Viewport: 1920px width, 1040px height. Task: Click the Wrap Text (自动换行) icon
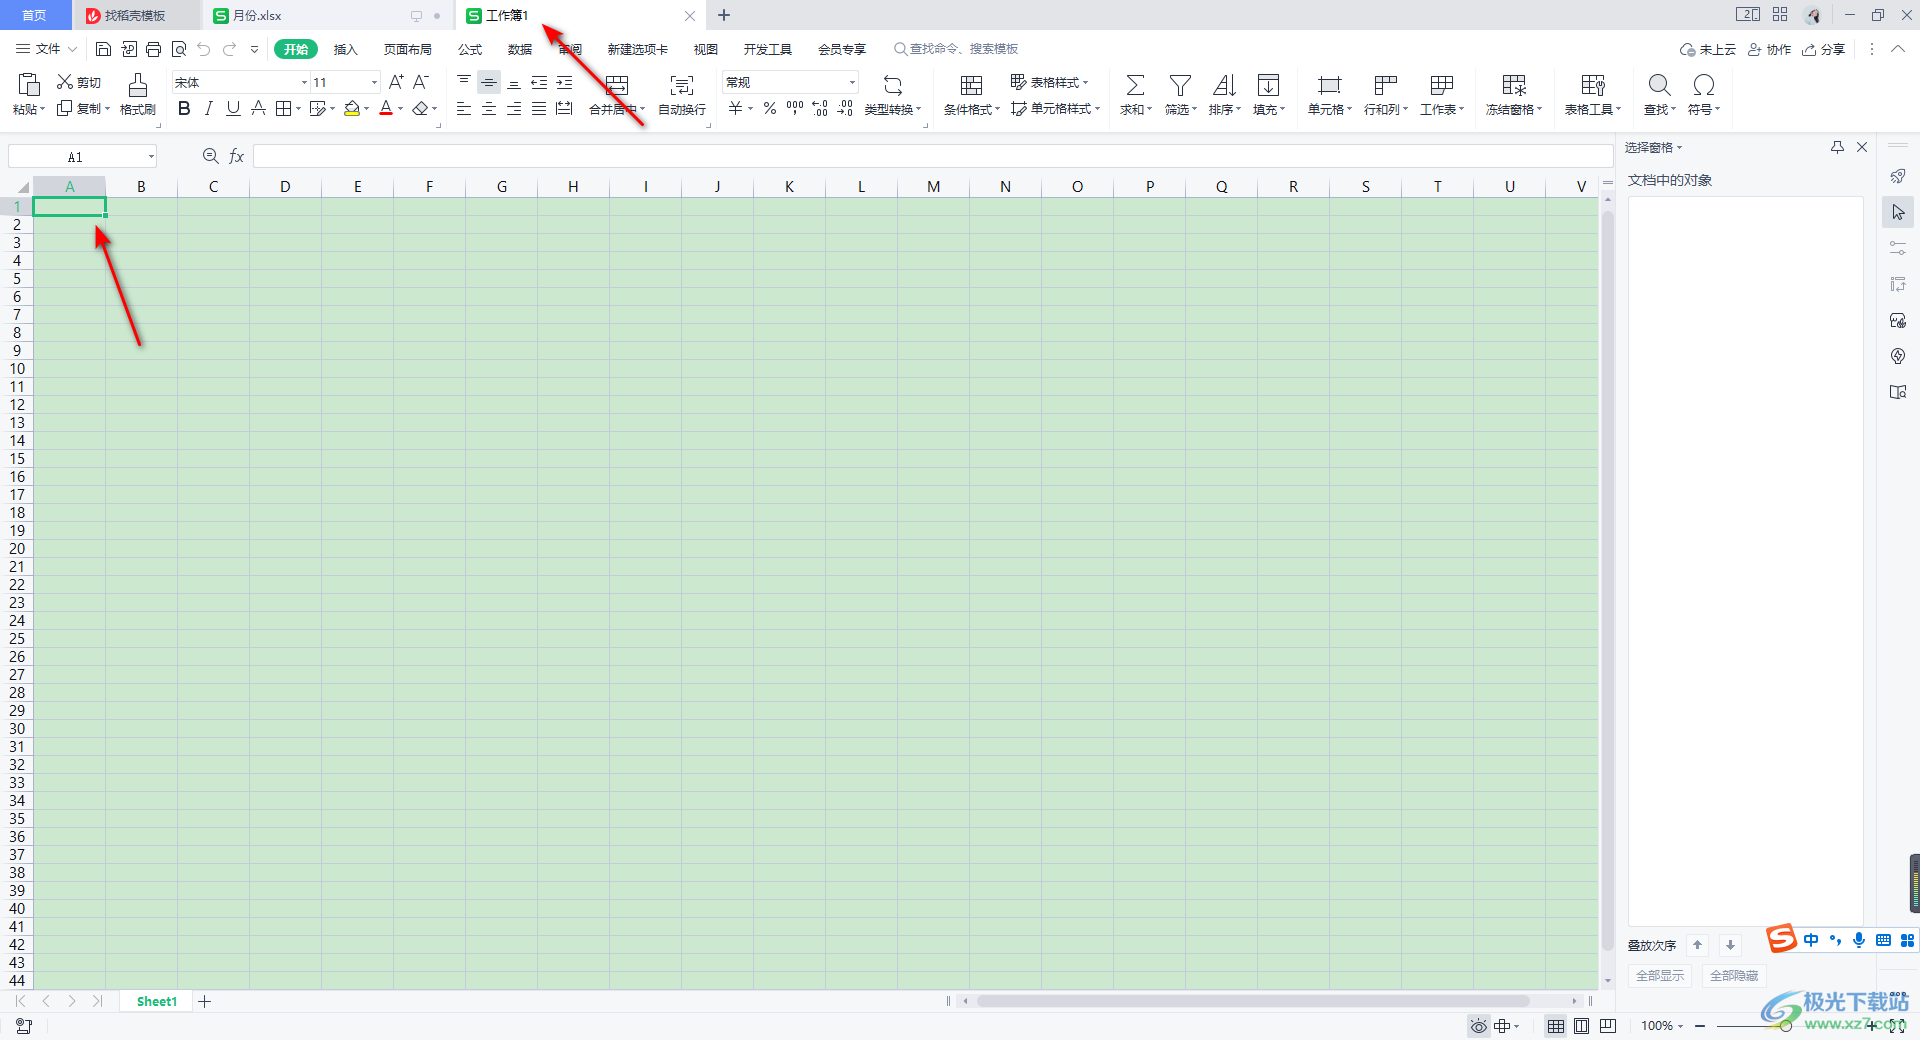pyautogui.click(x=682, y=85)
